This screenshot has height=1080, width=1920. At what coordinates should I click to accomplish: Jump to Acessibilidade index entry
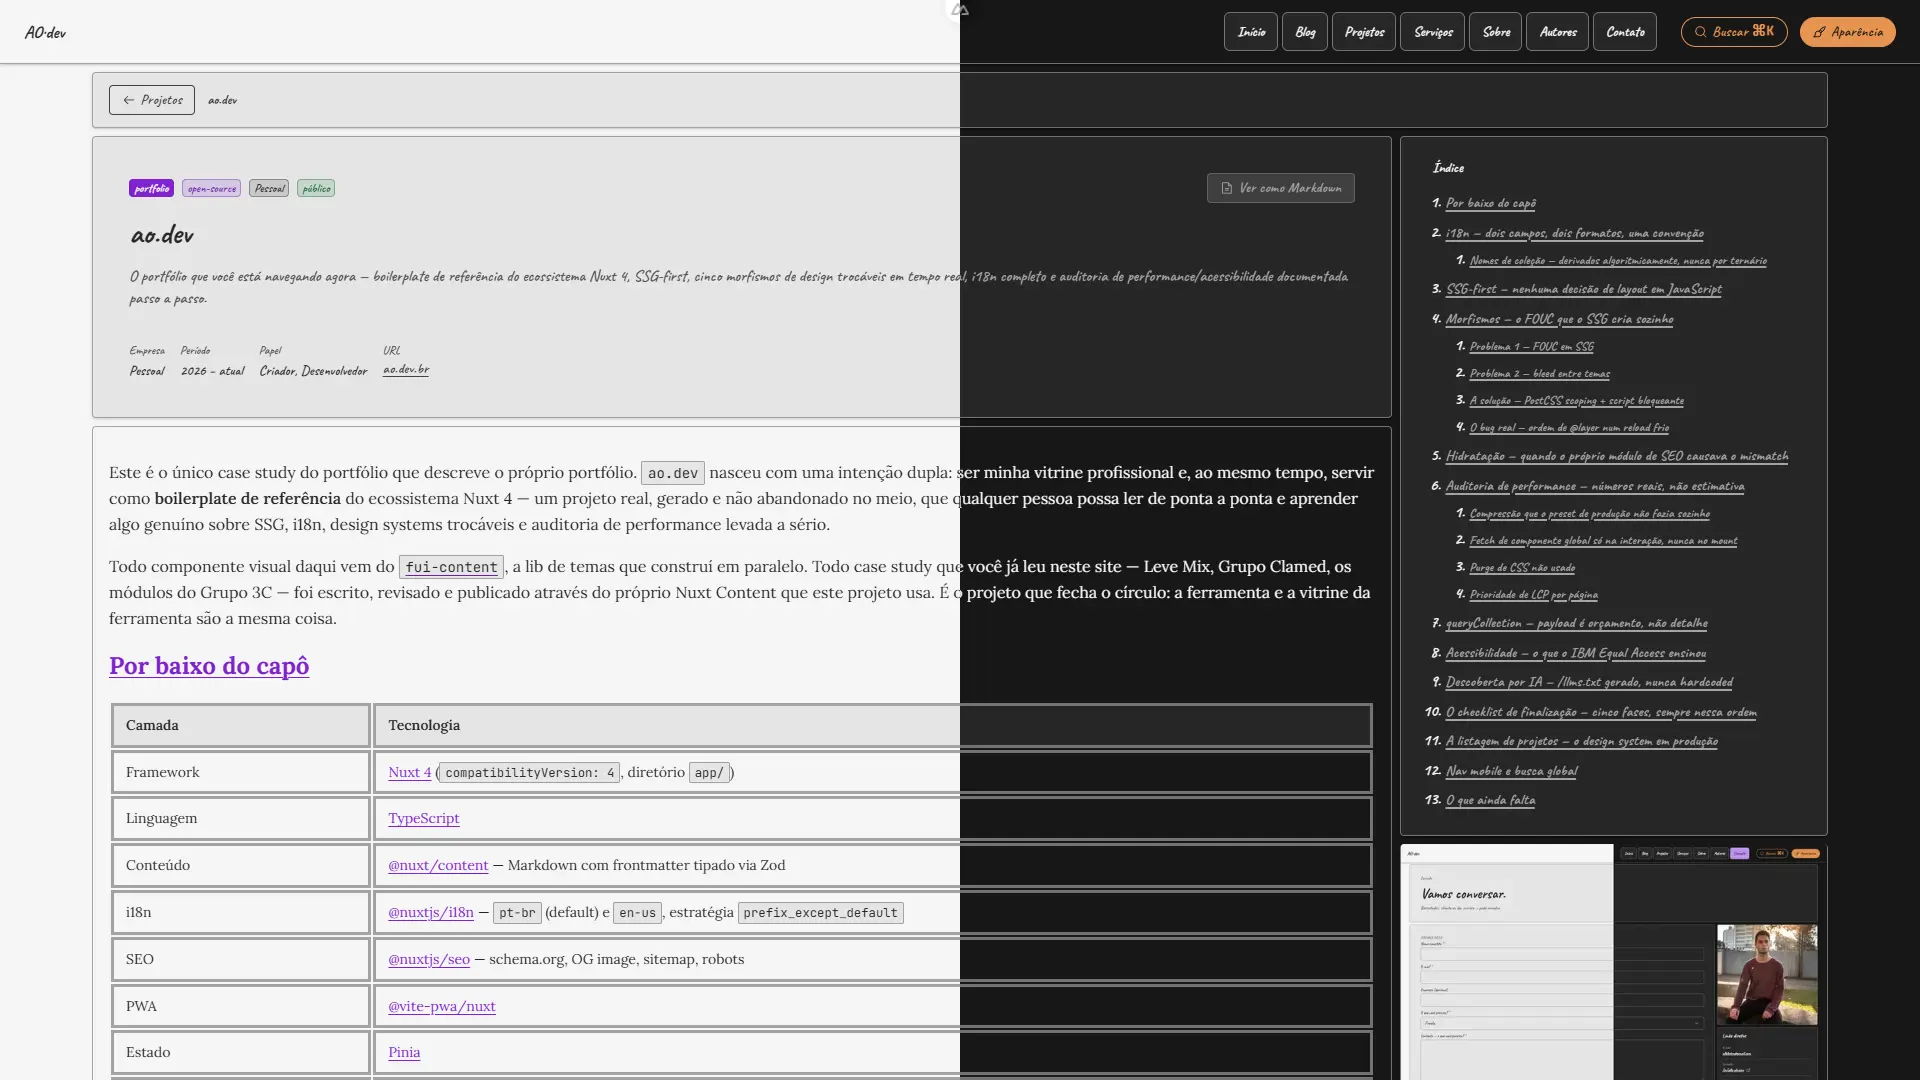coord(1576,653)
